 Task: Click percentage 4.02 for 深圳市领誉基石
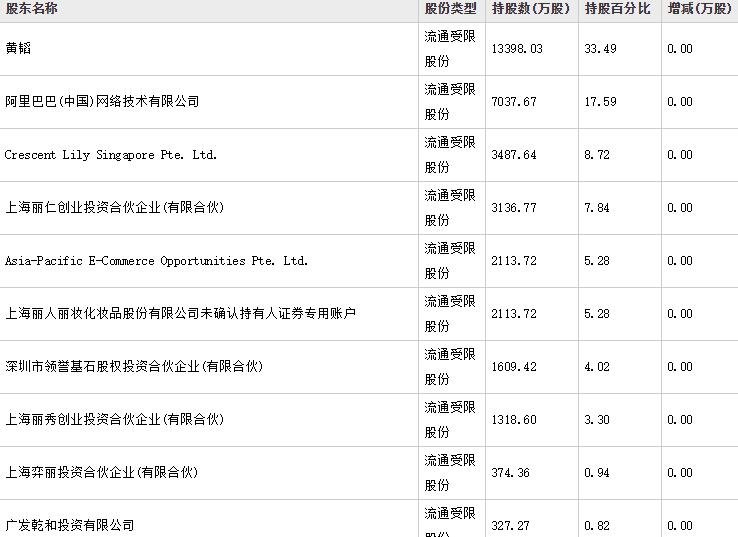(597, 367)
